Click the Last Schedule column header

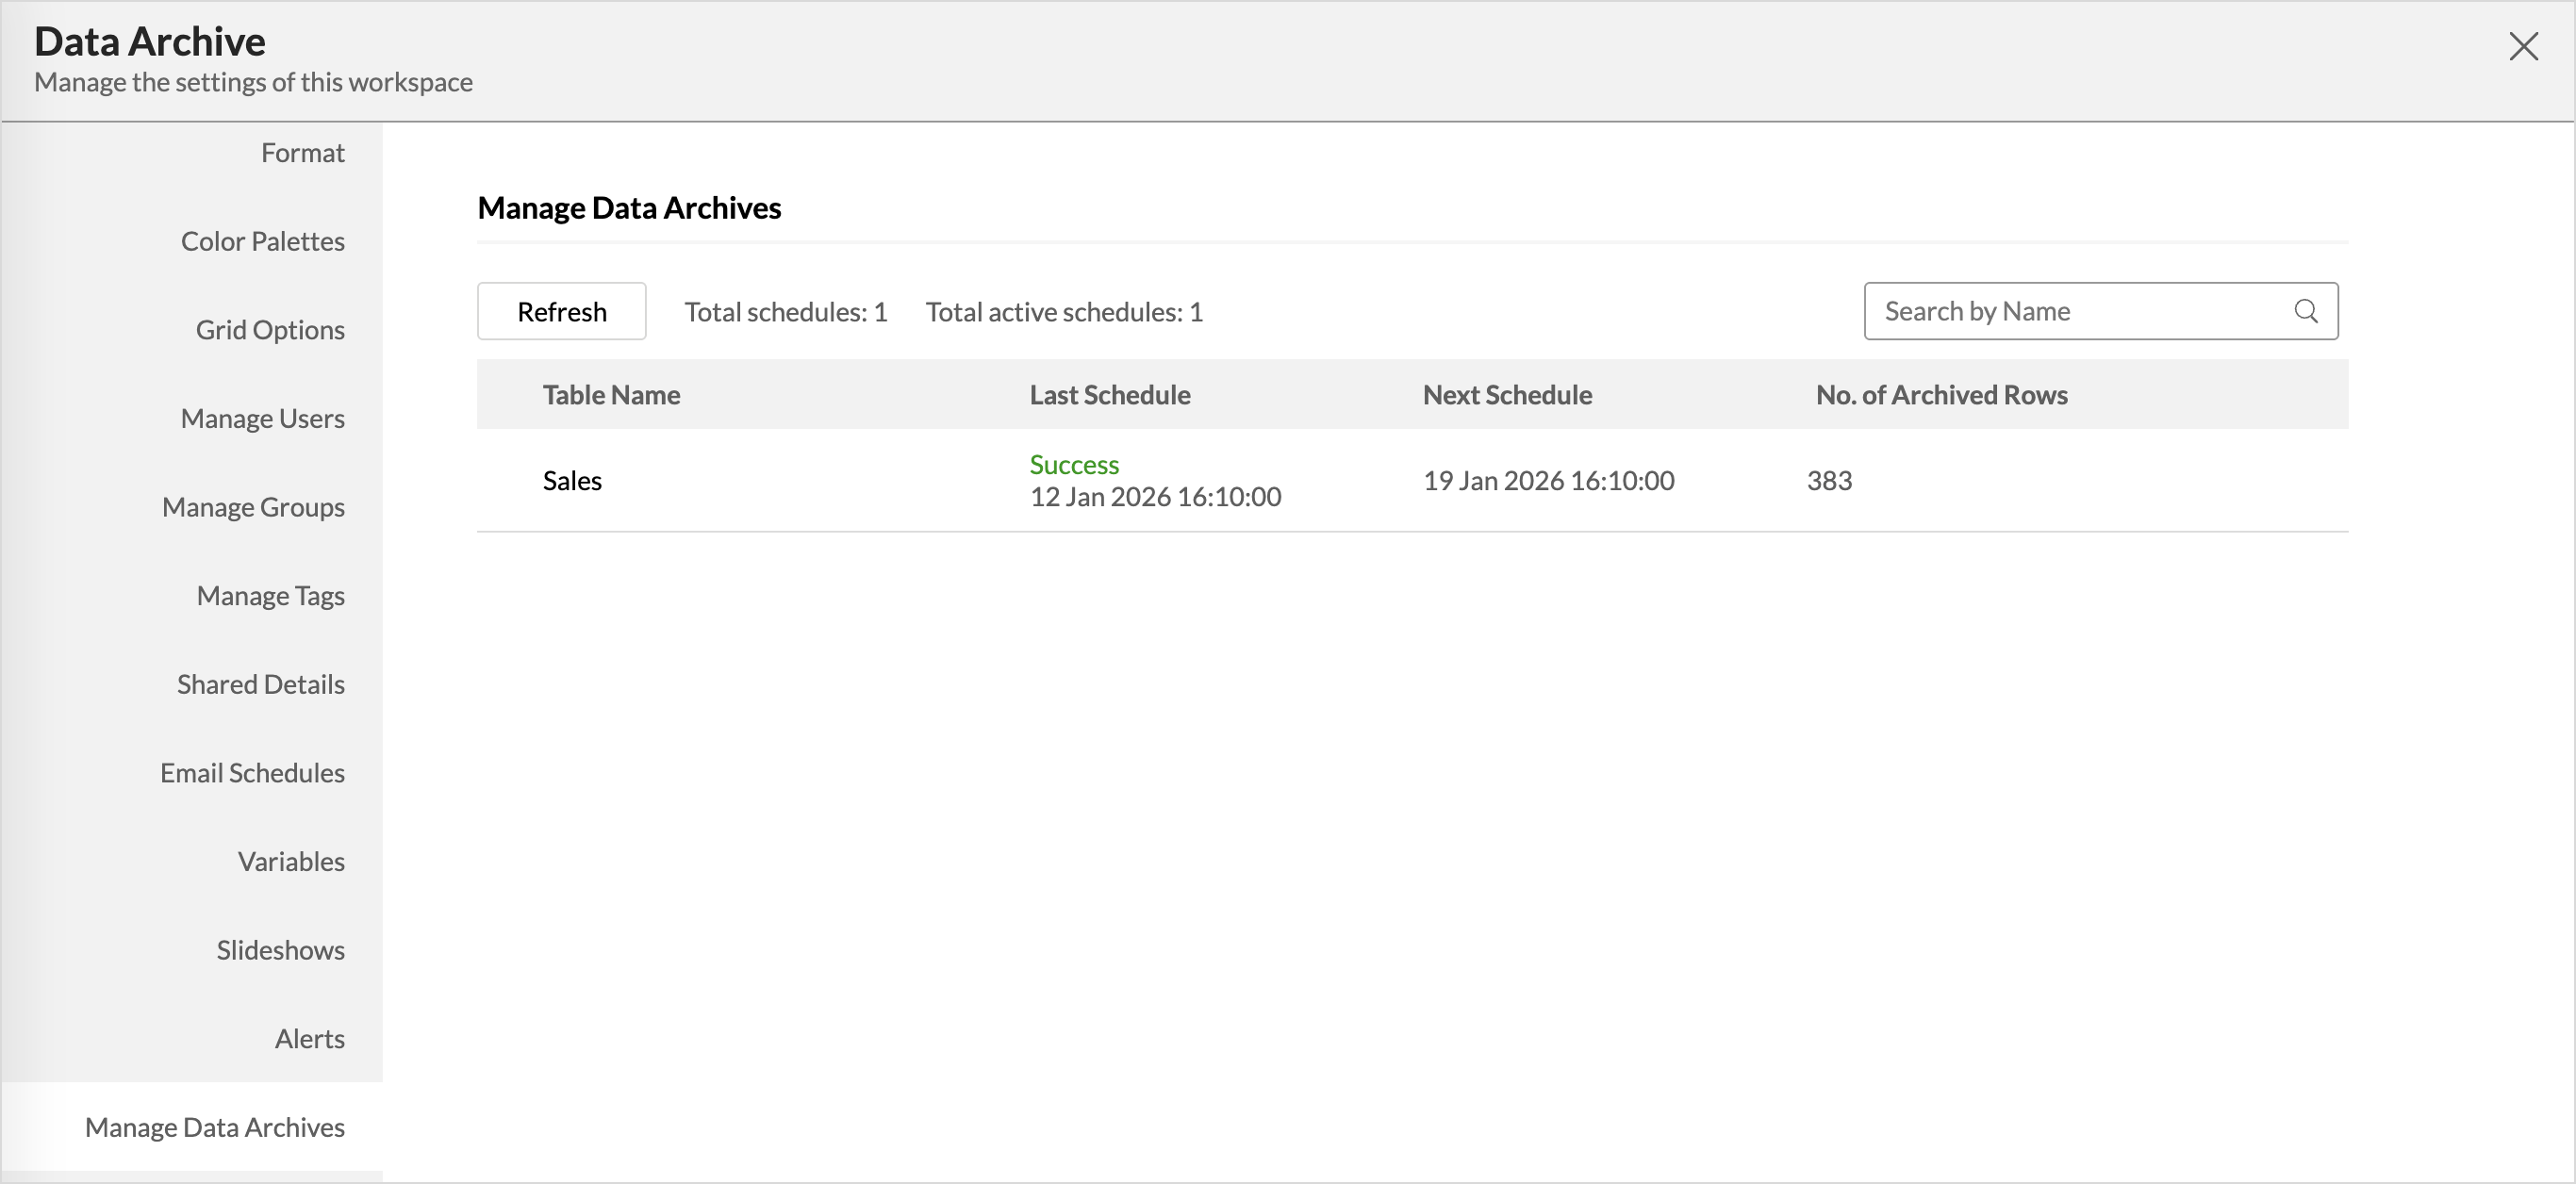pyautogui.click(x=1109, y=395)
